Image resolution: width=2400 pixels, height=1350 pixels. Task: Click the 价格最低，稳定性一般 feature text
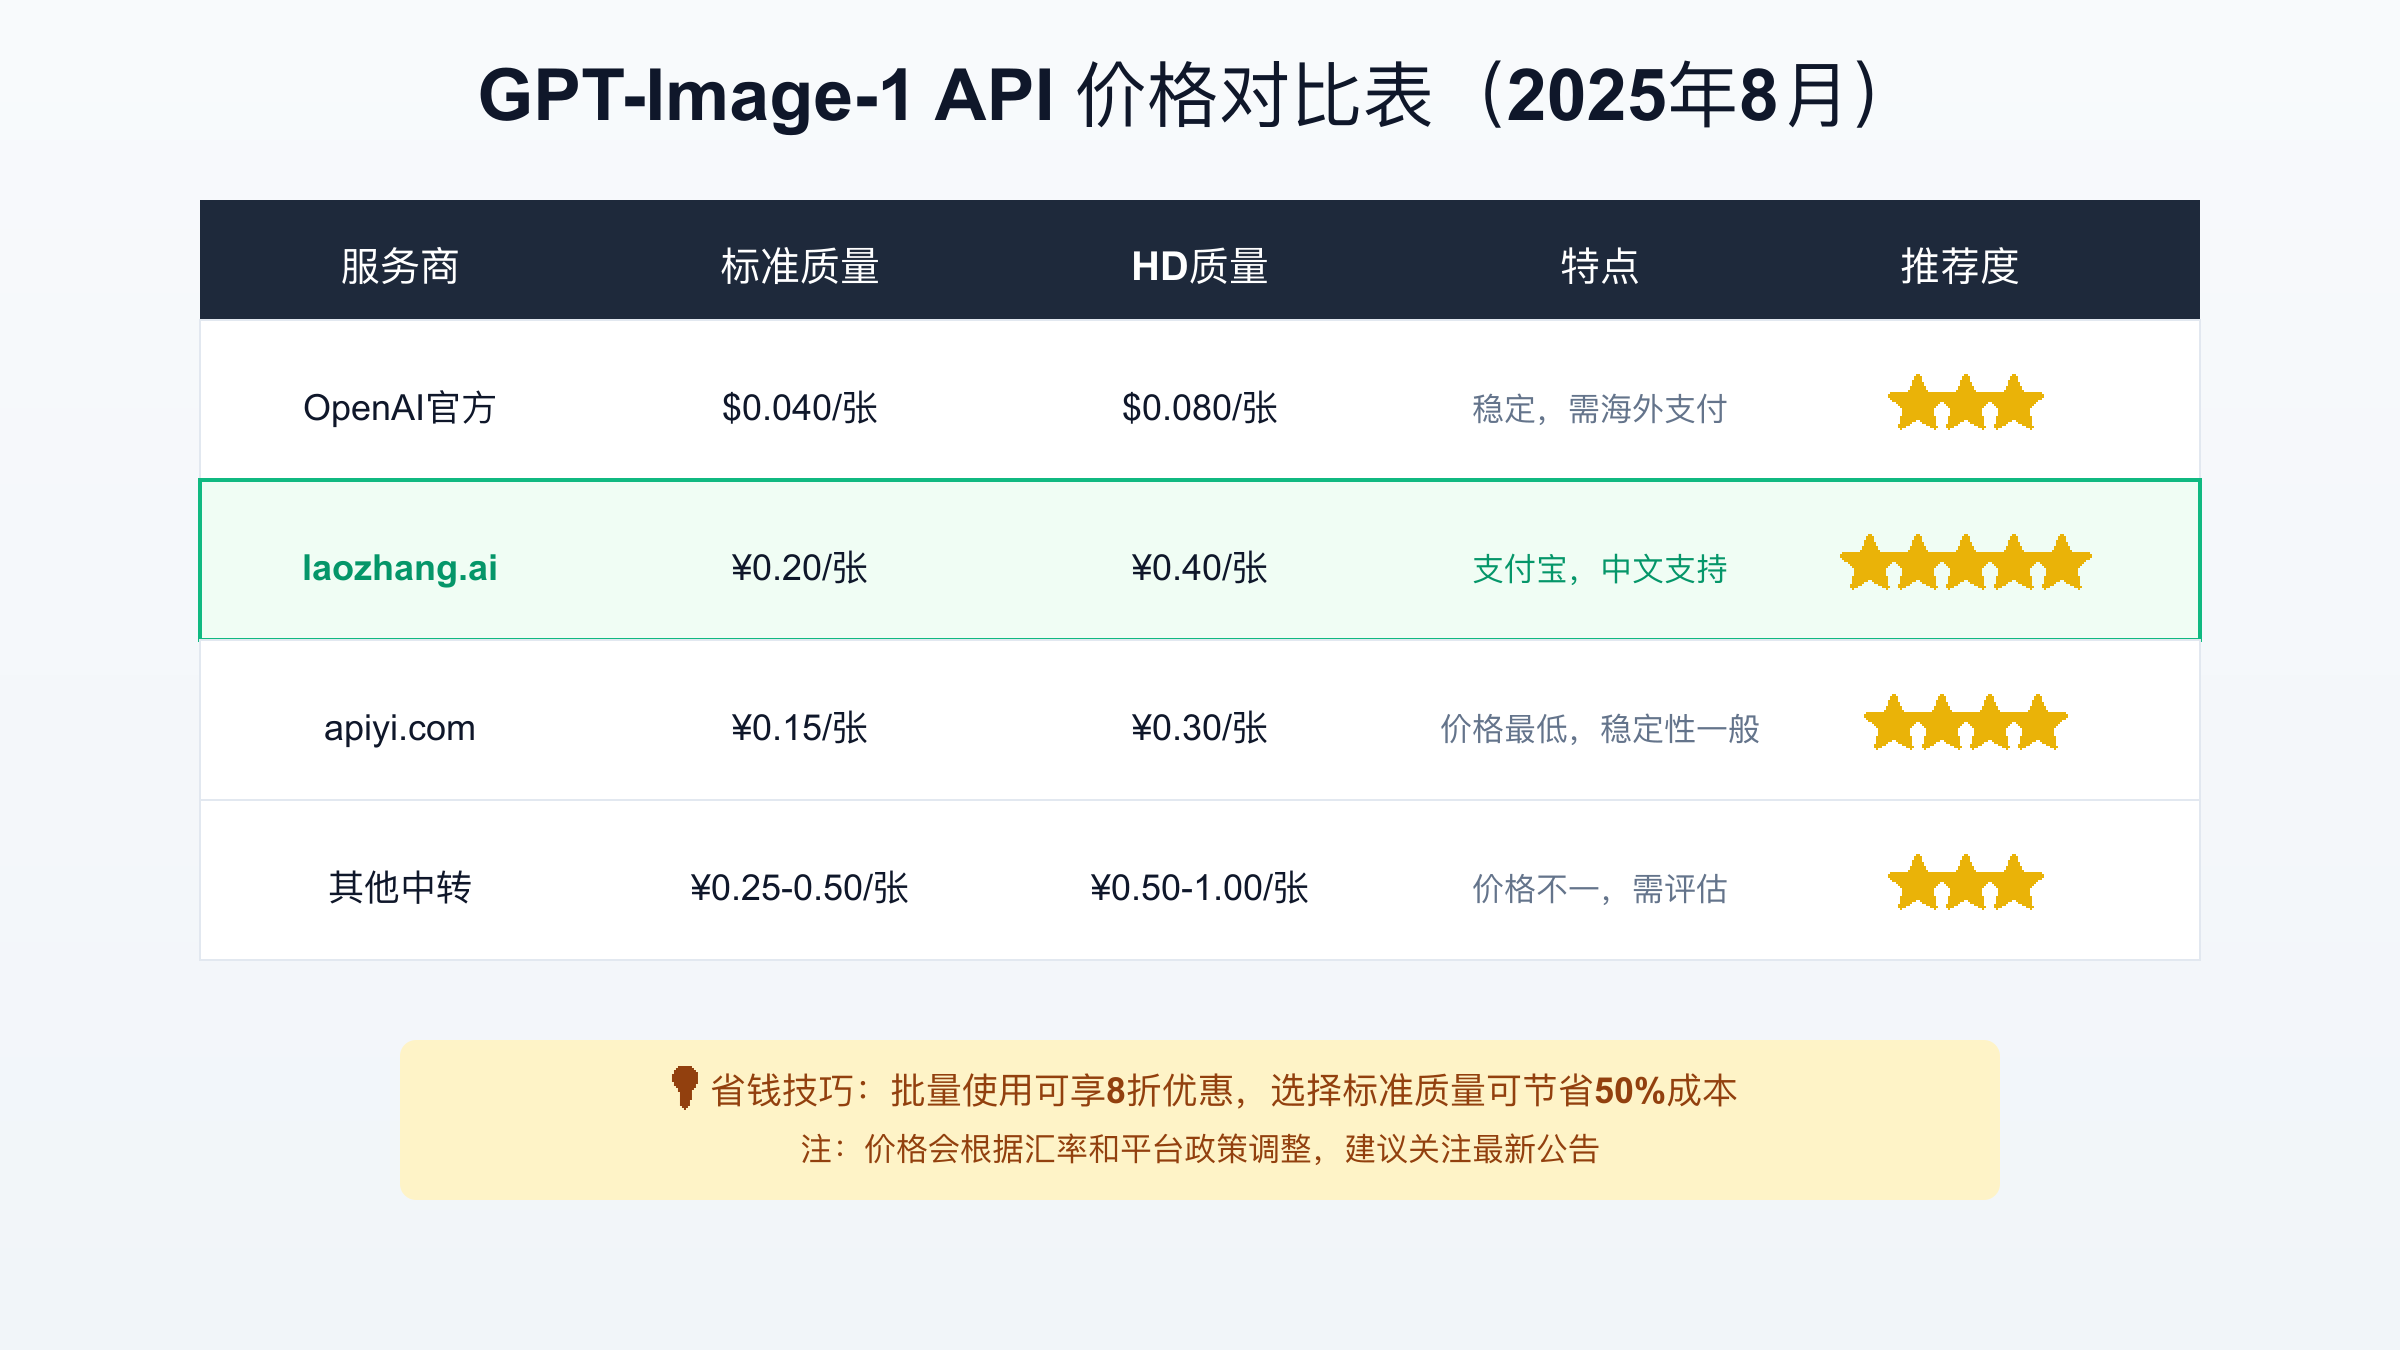click(x=1600, y=729)
